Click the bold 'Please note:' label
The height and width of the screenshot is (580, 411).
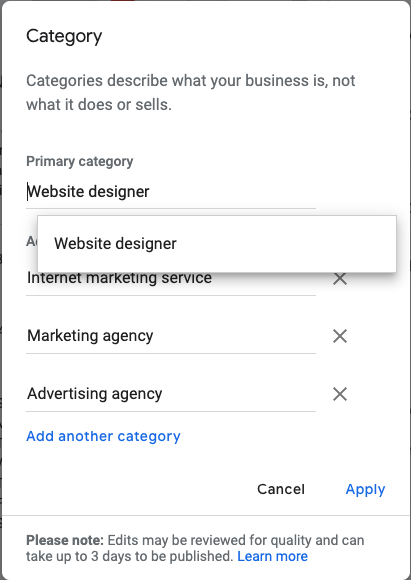click(x=65, y=540)
